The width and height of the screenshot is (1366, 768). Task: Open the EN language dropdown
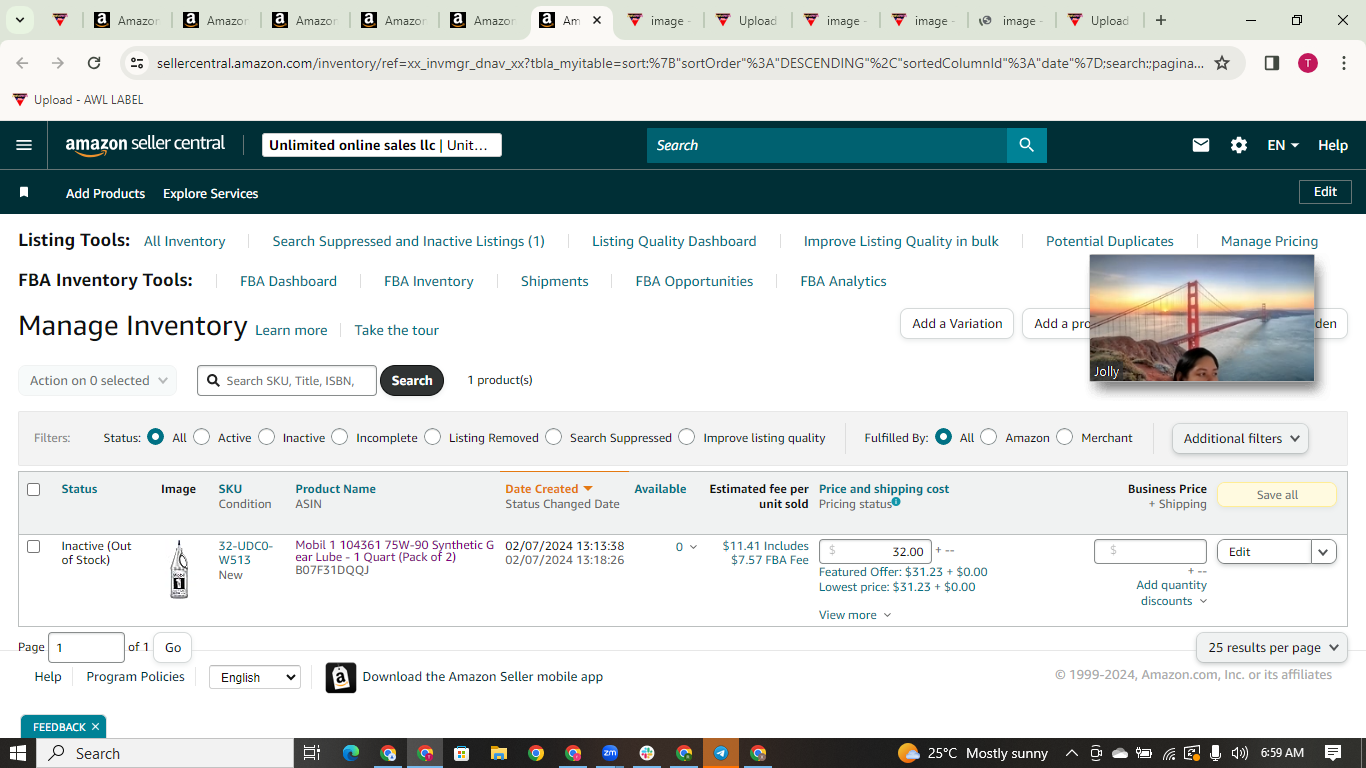click(x=1283, y=145)
